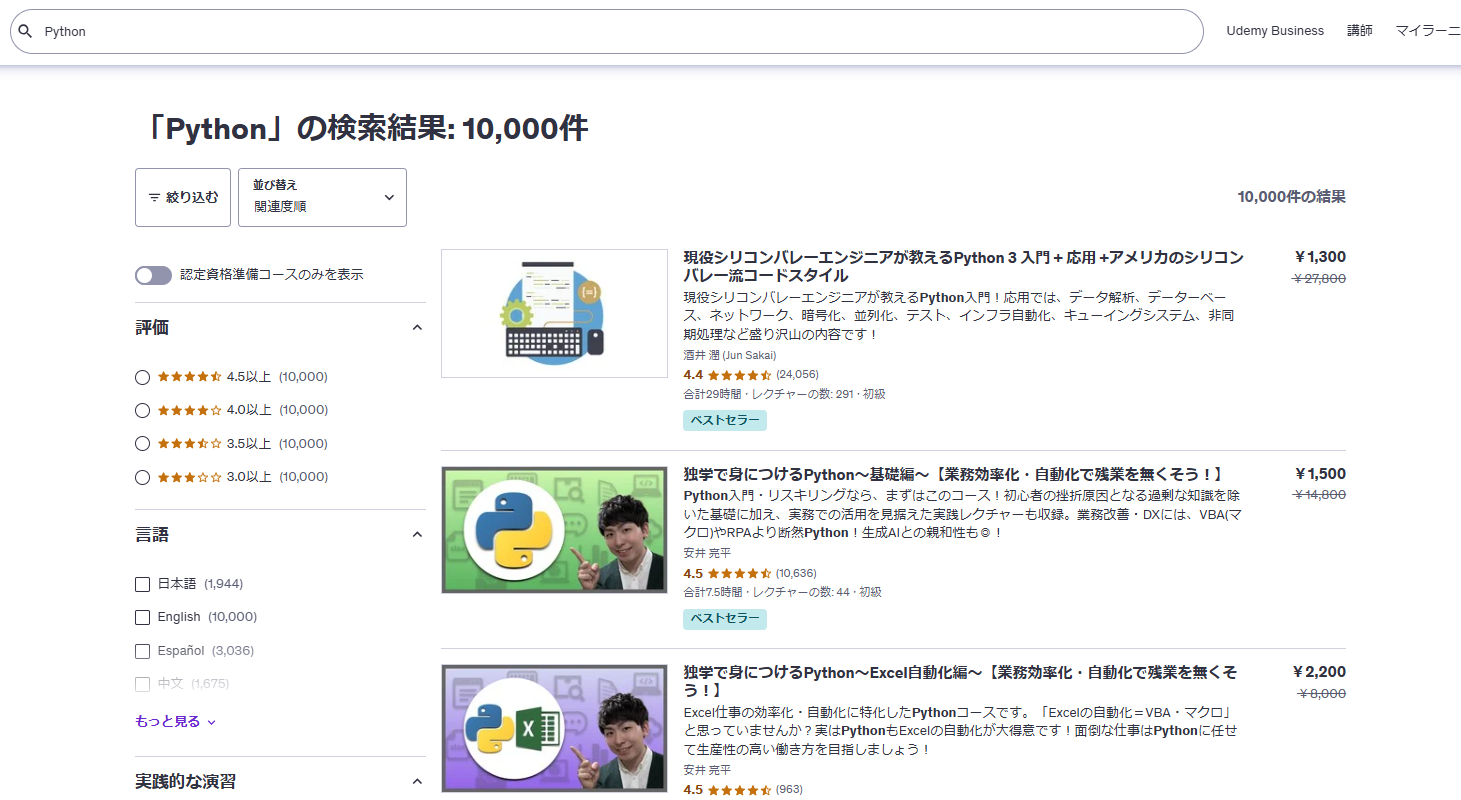Check the 日本語 language checkbox

point(142,584)
